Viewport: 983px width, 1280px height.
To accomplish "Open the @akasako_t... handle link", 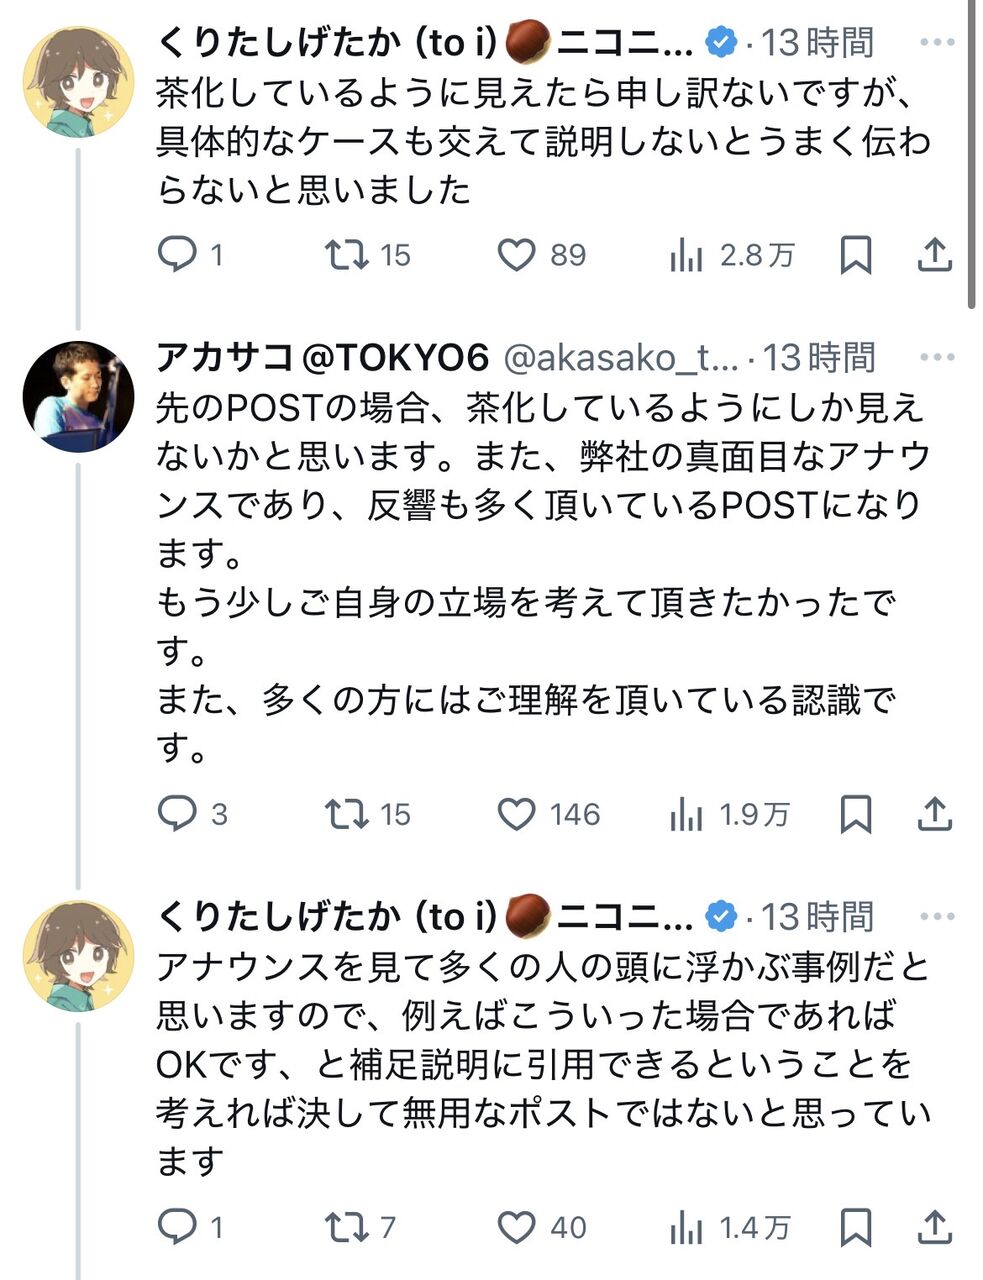I will pyautogui.click(x=620, y=357).
